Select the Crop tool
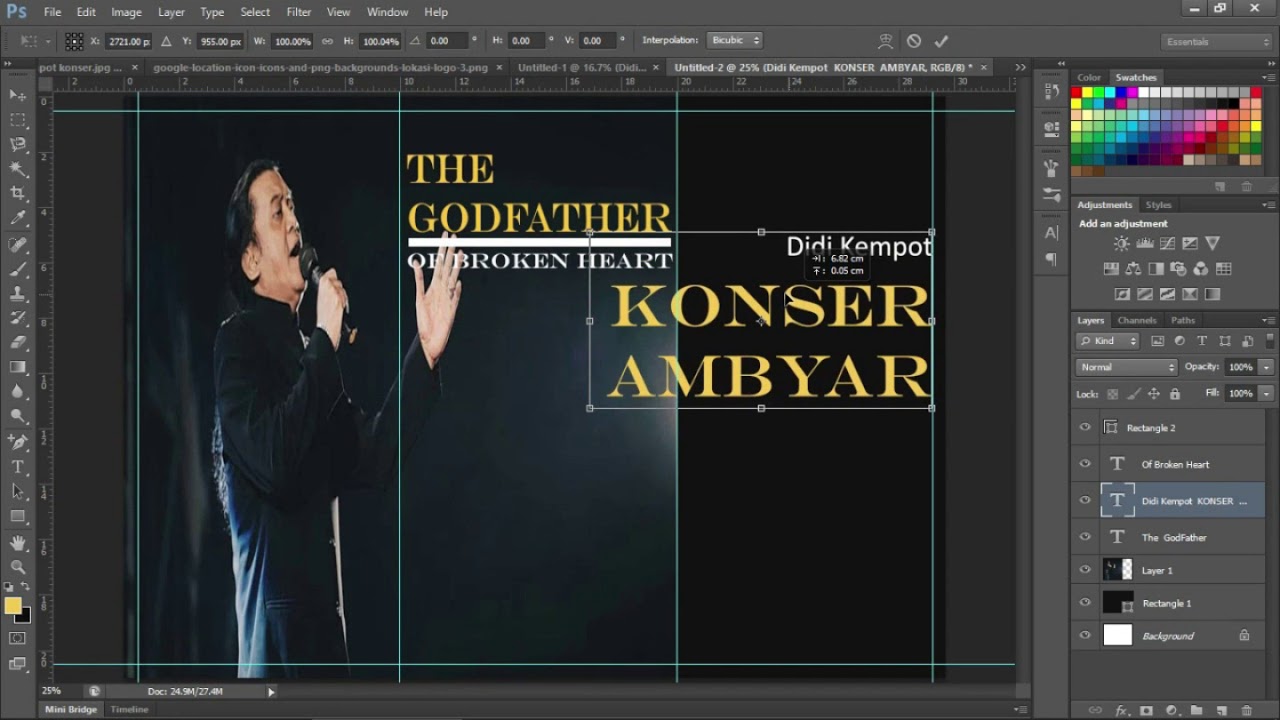Viewport: 1280px width, 720px height. [x=18, y=194]
